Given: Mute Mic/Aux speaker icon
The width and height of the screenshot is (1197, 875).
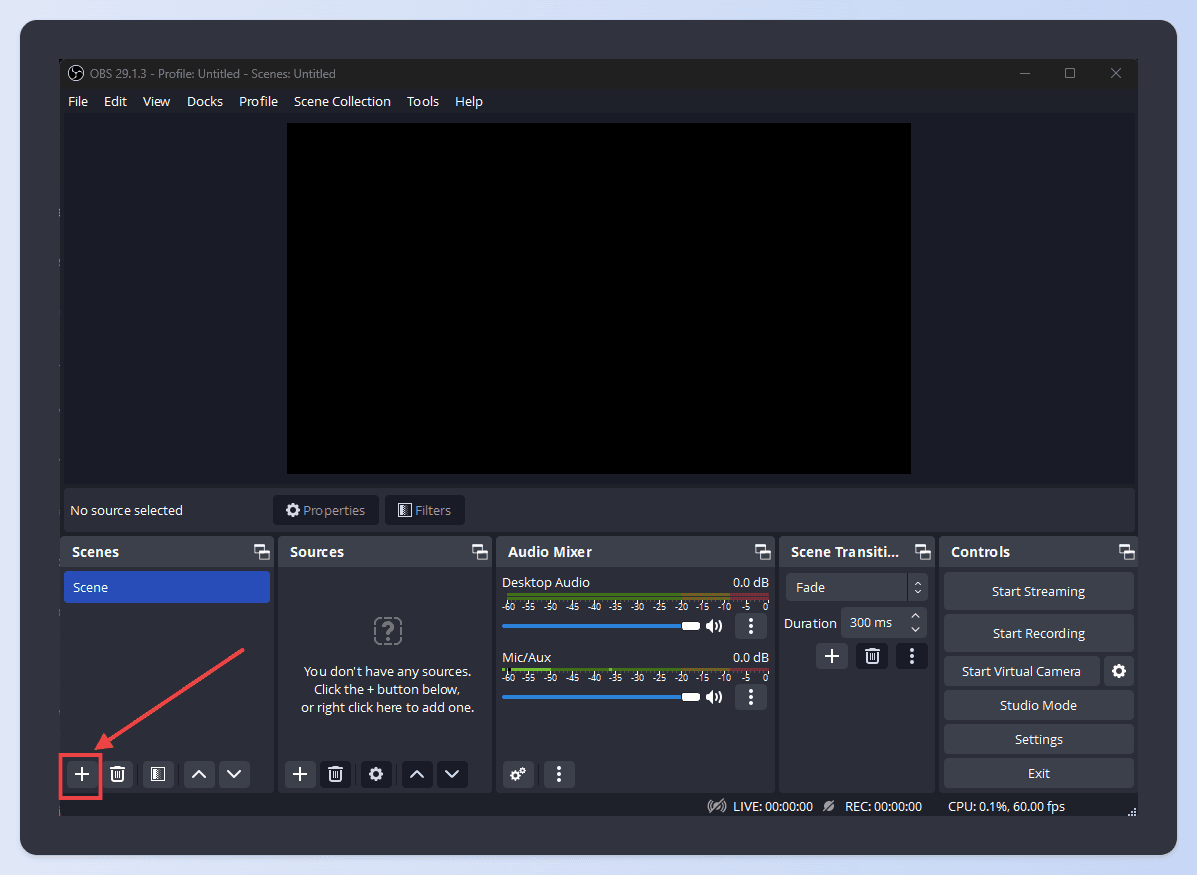Looking at the screenshot, I should click(714, 697).
